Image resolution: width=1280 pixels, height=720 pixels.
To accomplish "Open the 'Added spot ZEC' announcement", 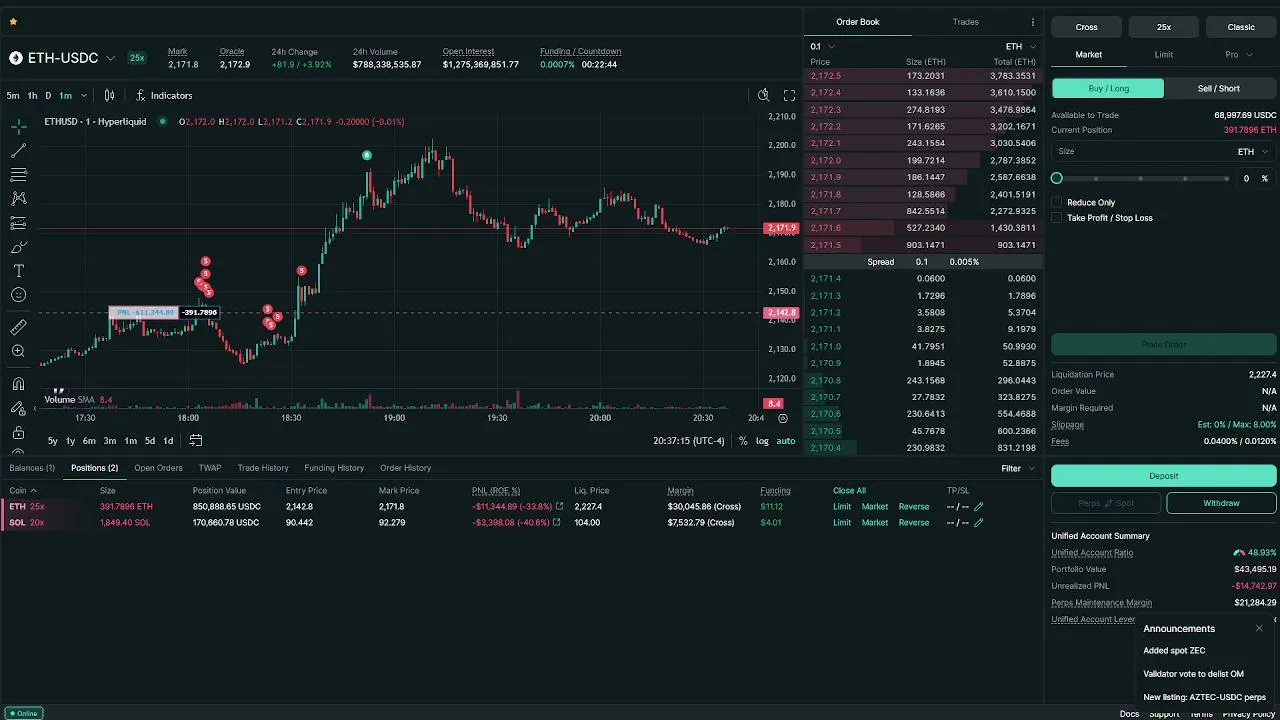I will (x=1174, y=651).
